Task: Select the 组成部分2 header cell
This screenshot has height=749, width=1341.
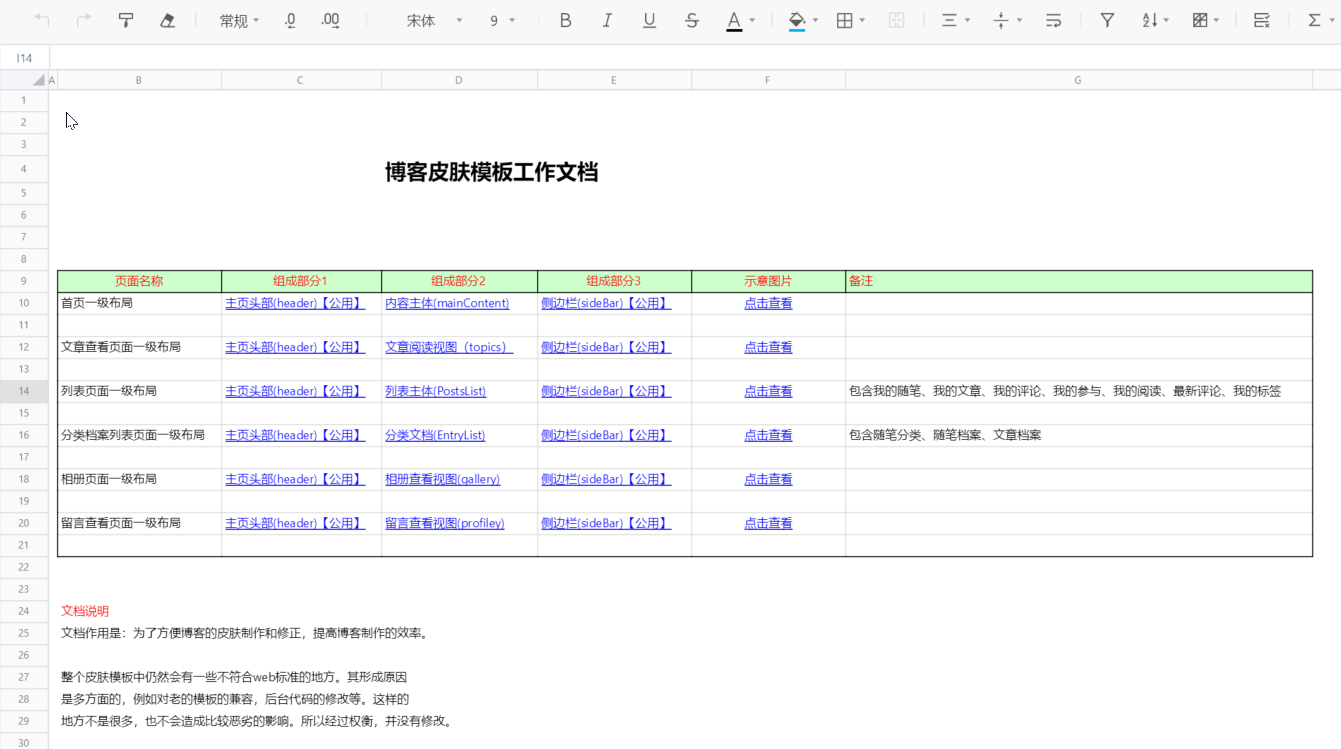Action: point(459,281)
